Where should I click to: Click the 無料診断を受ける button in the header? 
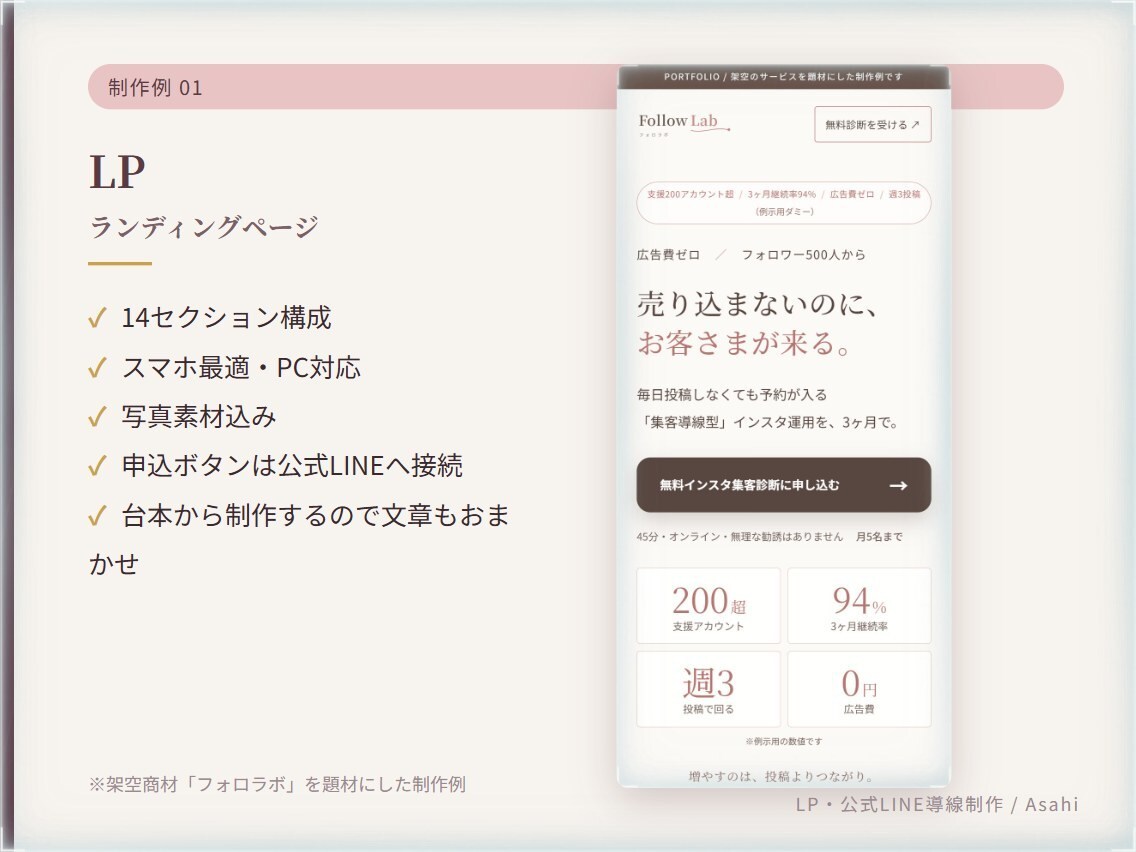pos(872,125)
